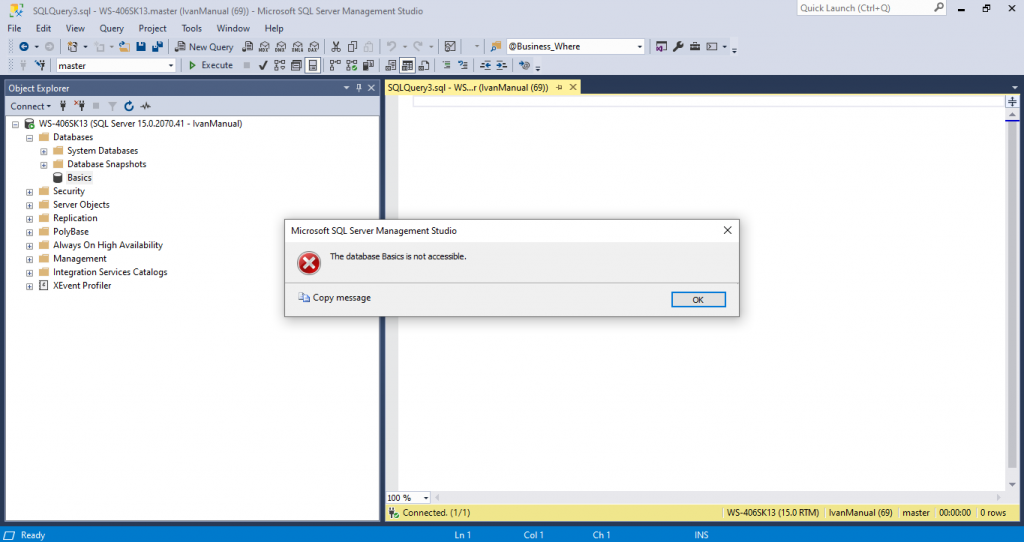This screenshot has height=542, width=1024.
Task: Click Display Estimated Execution Plan icon
Action: [280, 65]
